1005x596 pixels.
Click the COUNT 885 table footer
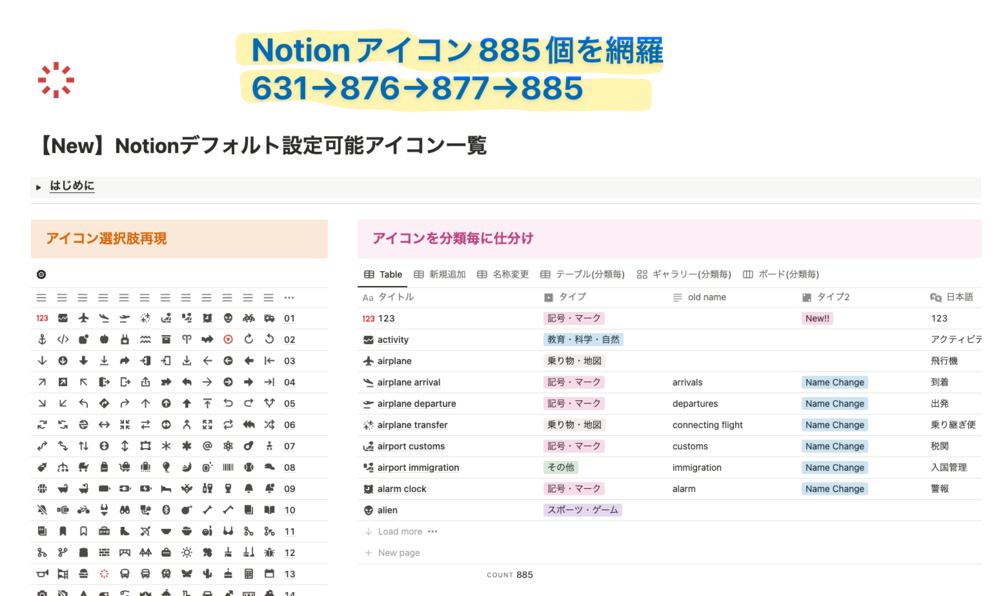[x=510, y=575]
